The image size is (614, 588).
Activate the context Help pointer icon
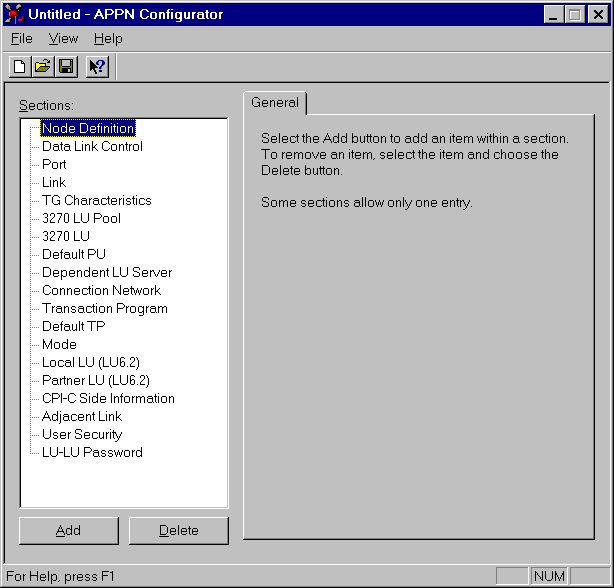pos(97,67)
